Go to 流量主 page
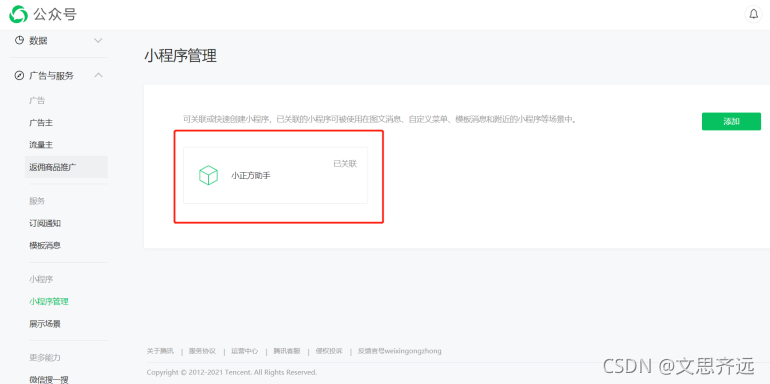The image size is (770, 384). (x=41, y=145)
